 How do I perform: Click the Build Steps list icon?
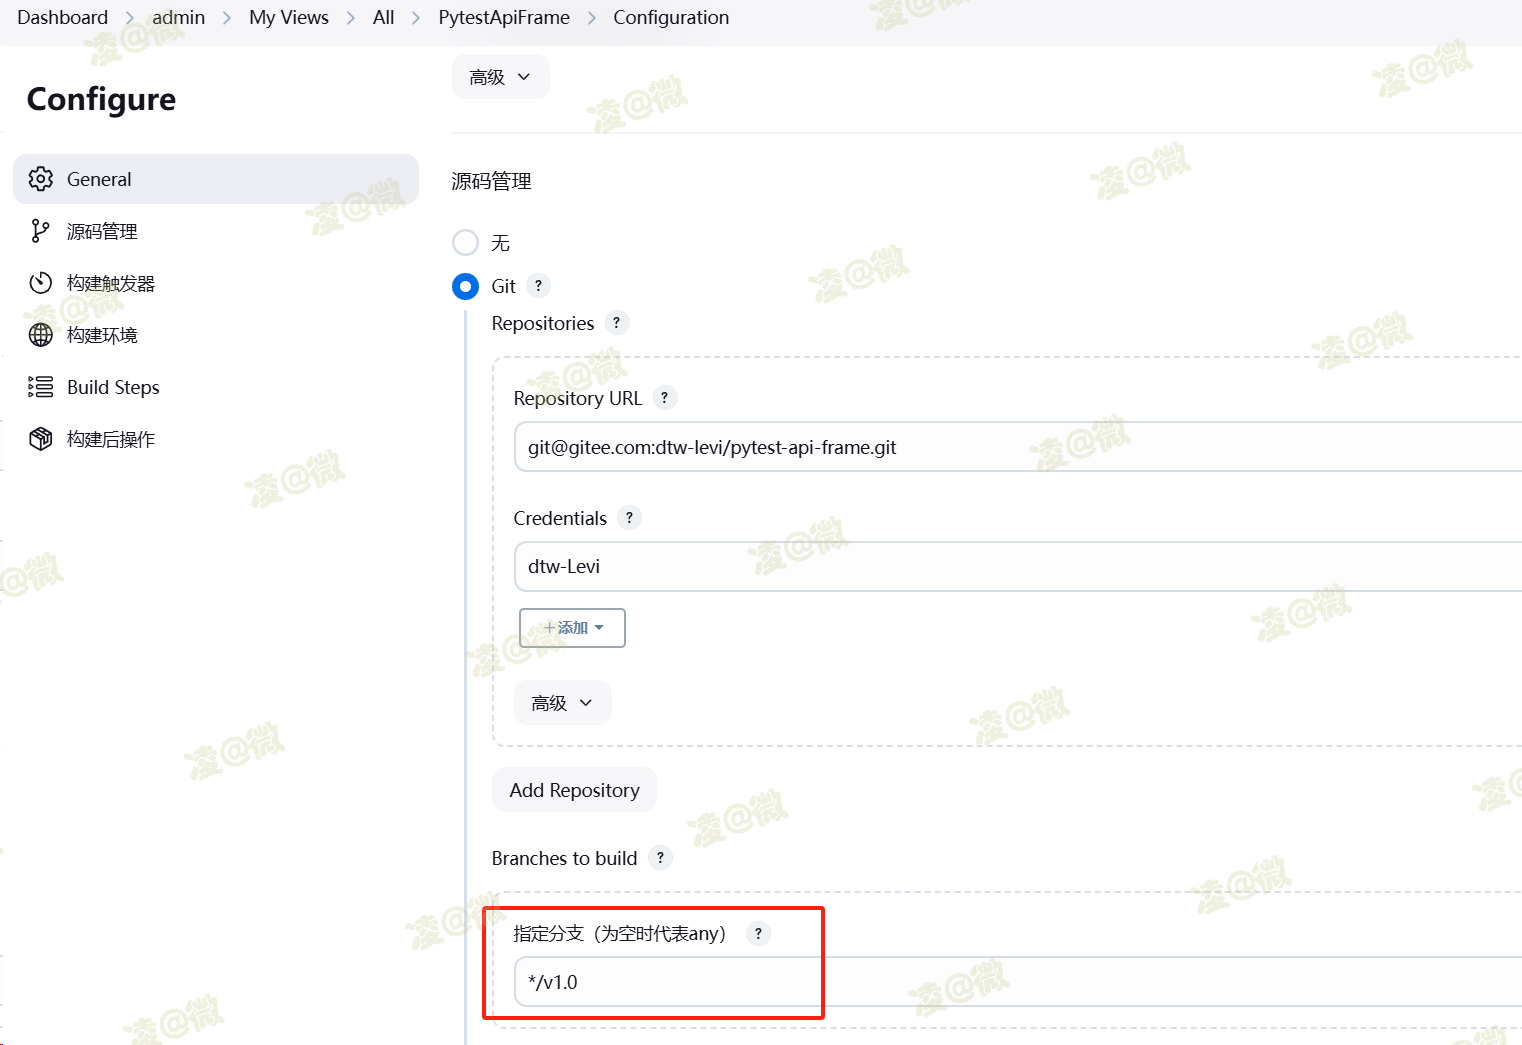[x=40, y=387]
